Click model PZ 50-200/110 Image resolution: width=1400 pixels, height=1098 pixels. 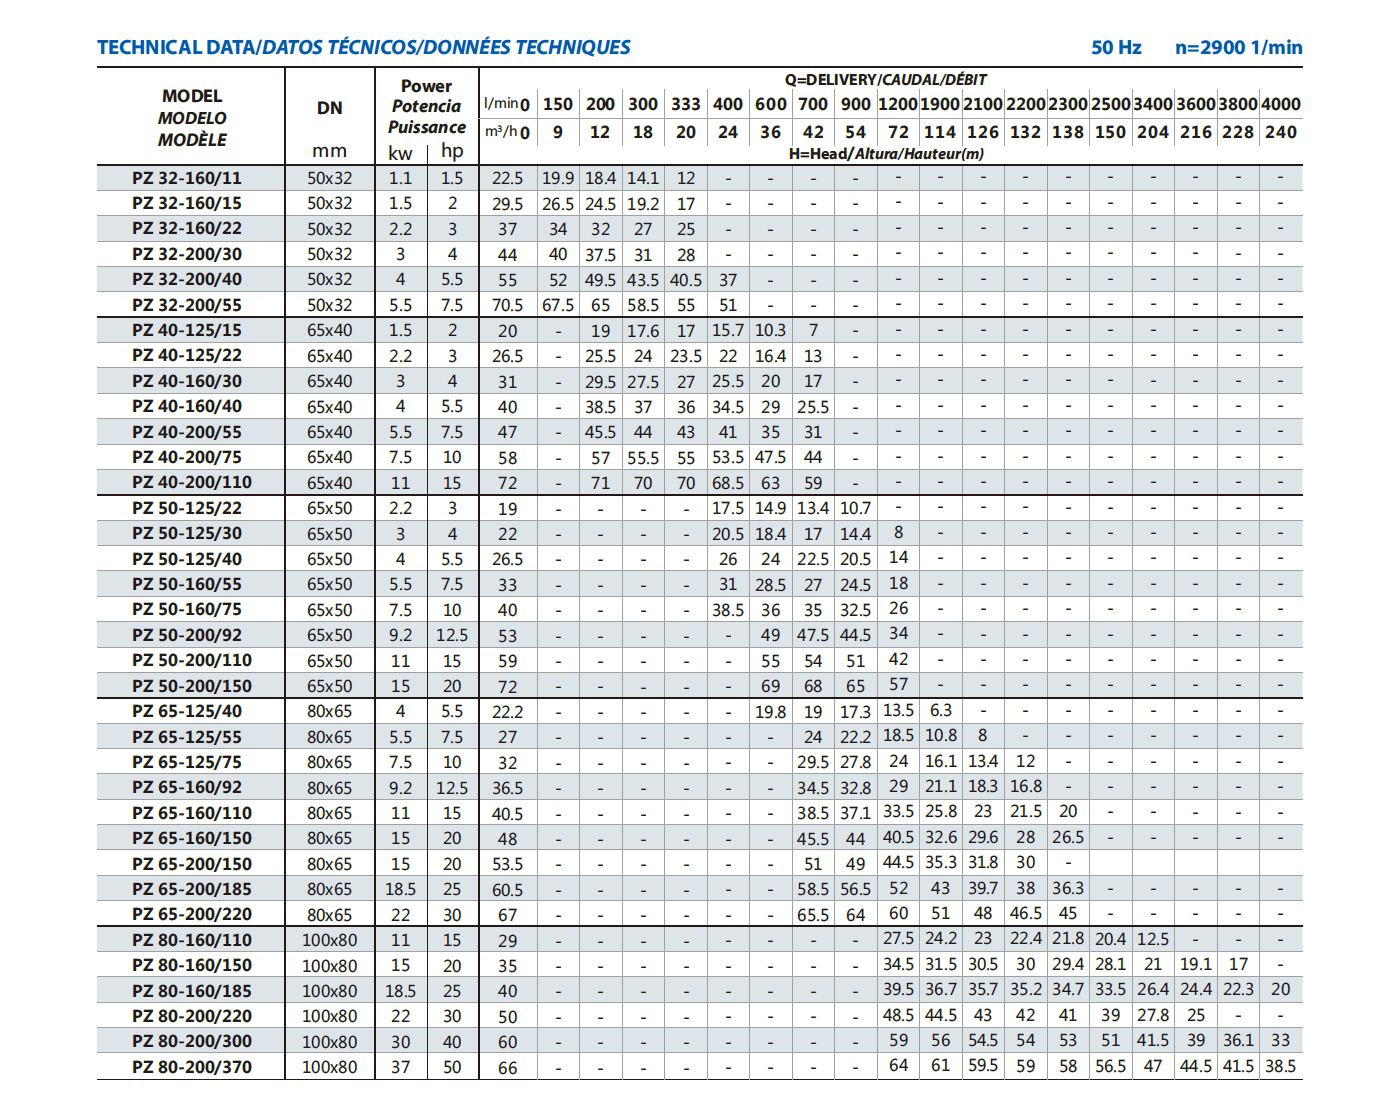(192, 660)
